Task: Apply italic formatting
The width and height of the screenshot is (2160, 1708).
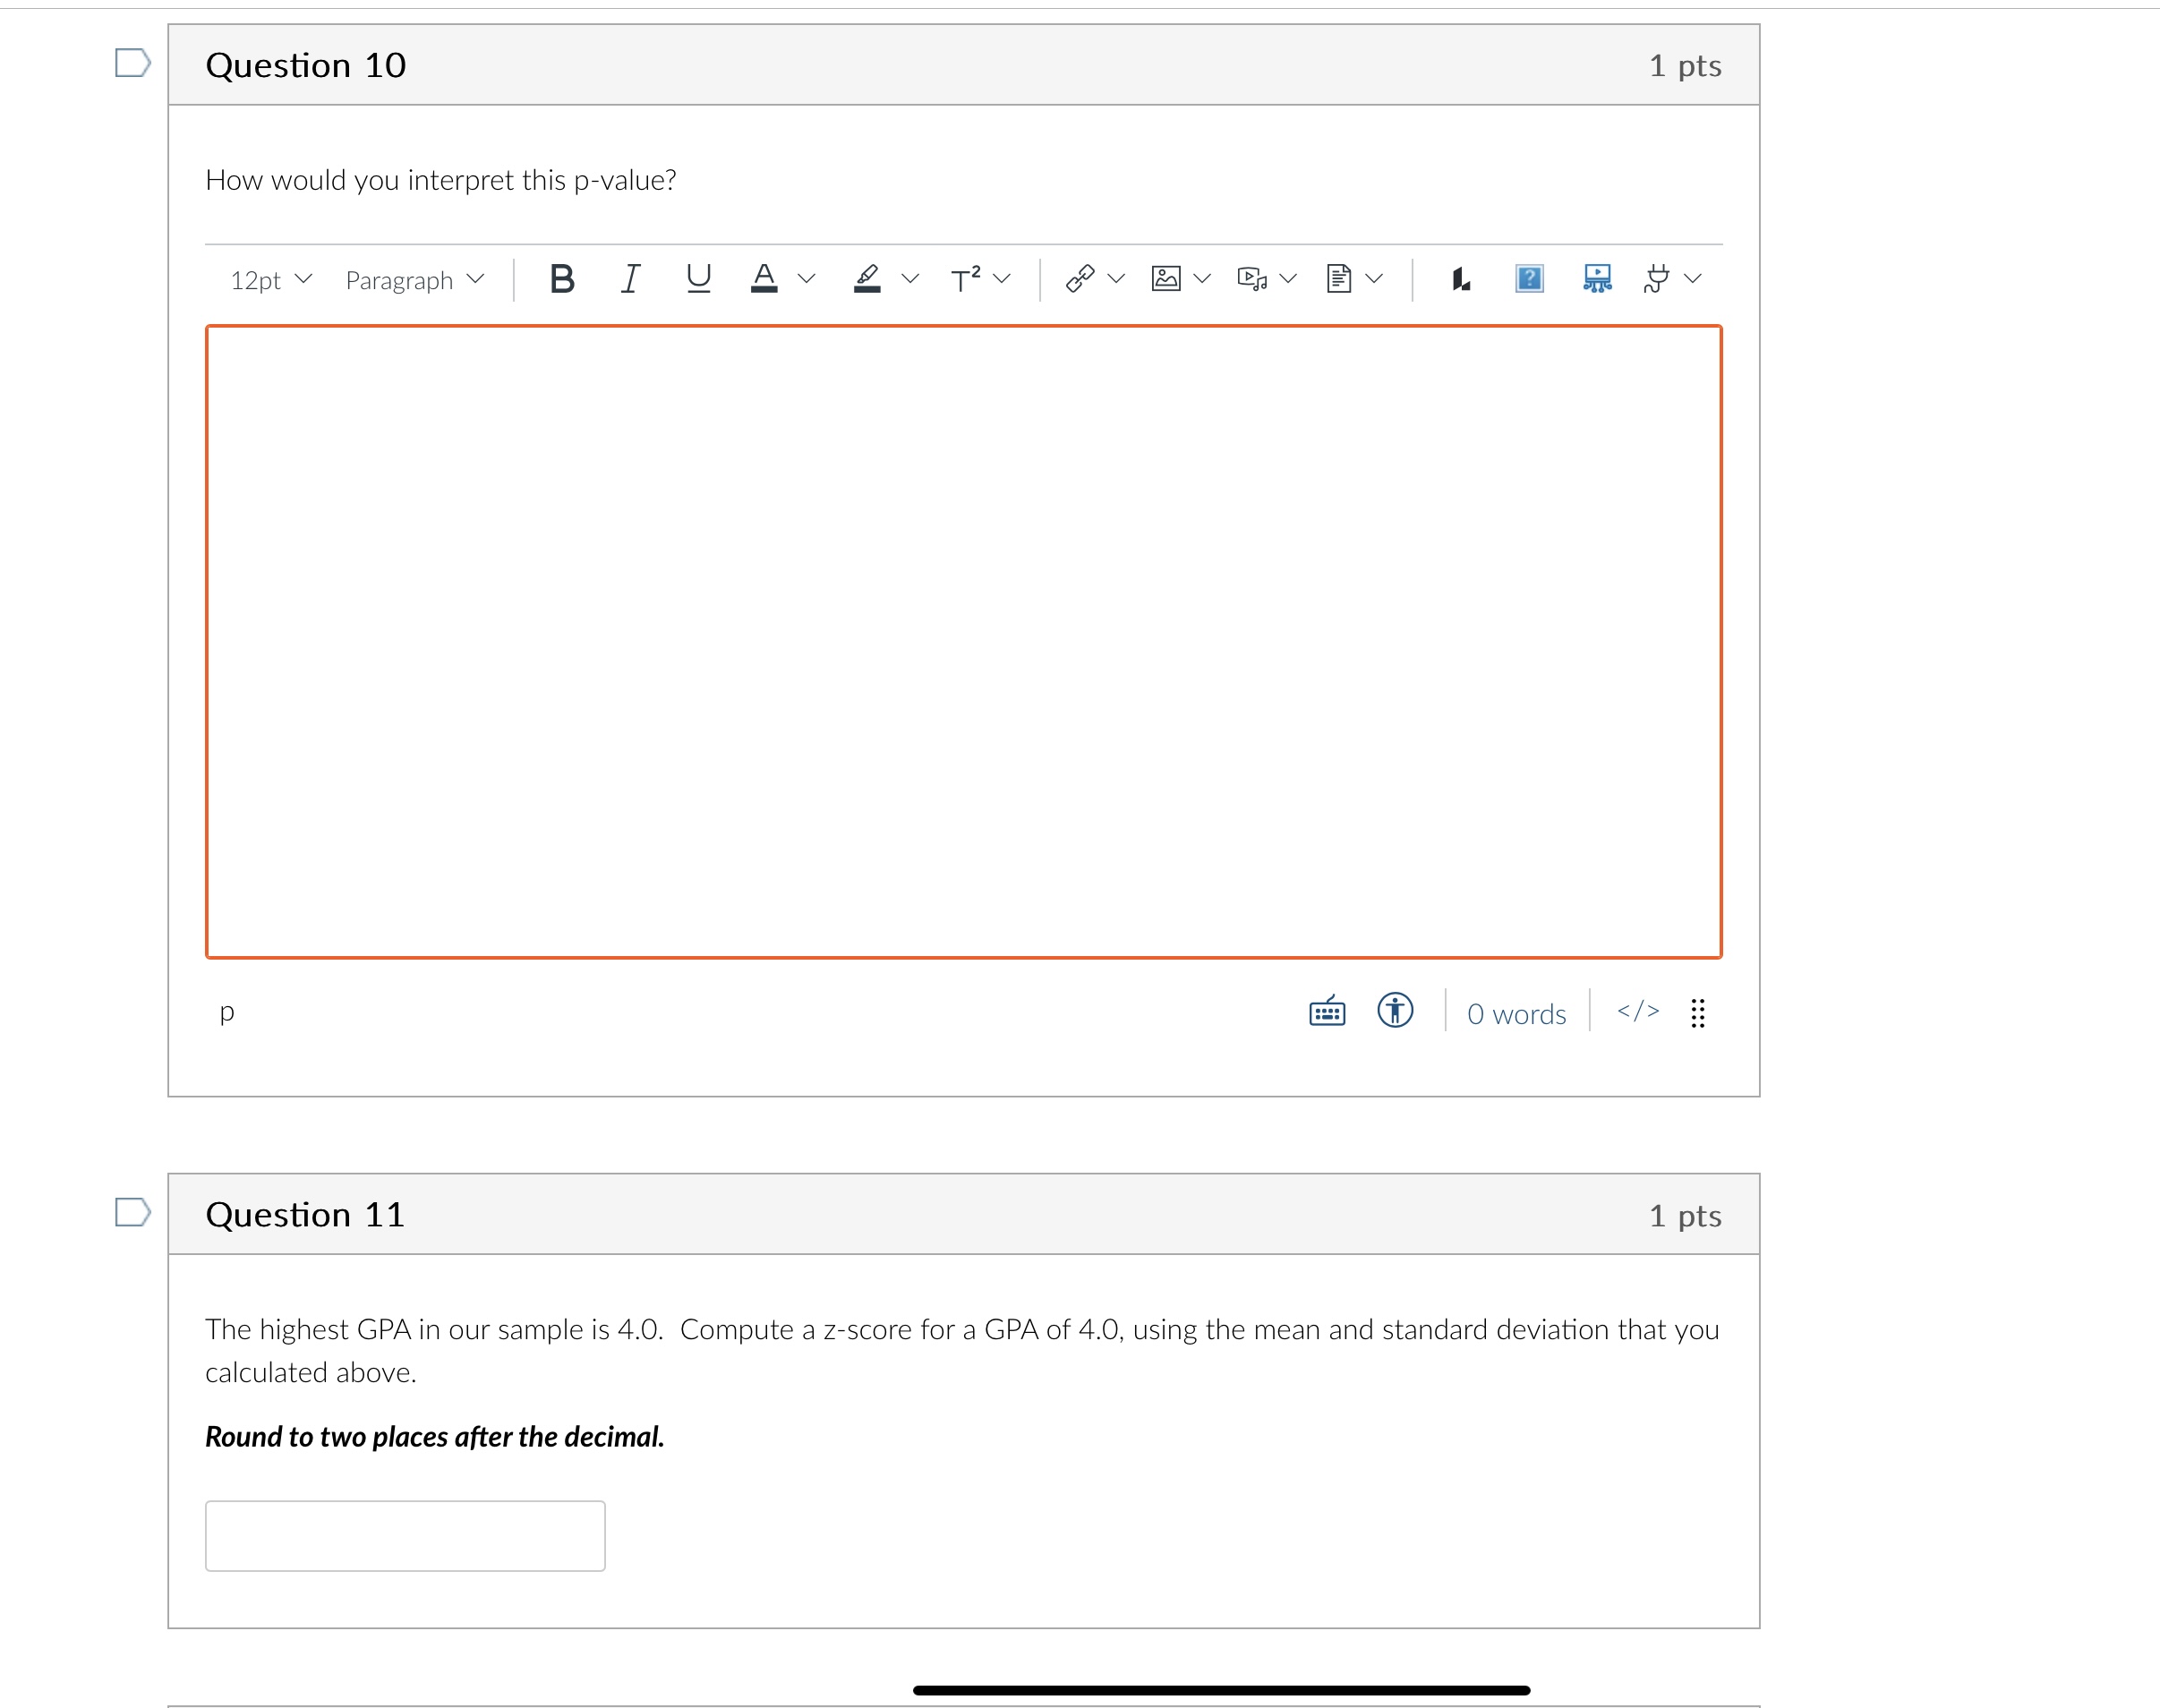Action: point(629,279)
